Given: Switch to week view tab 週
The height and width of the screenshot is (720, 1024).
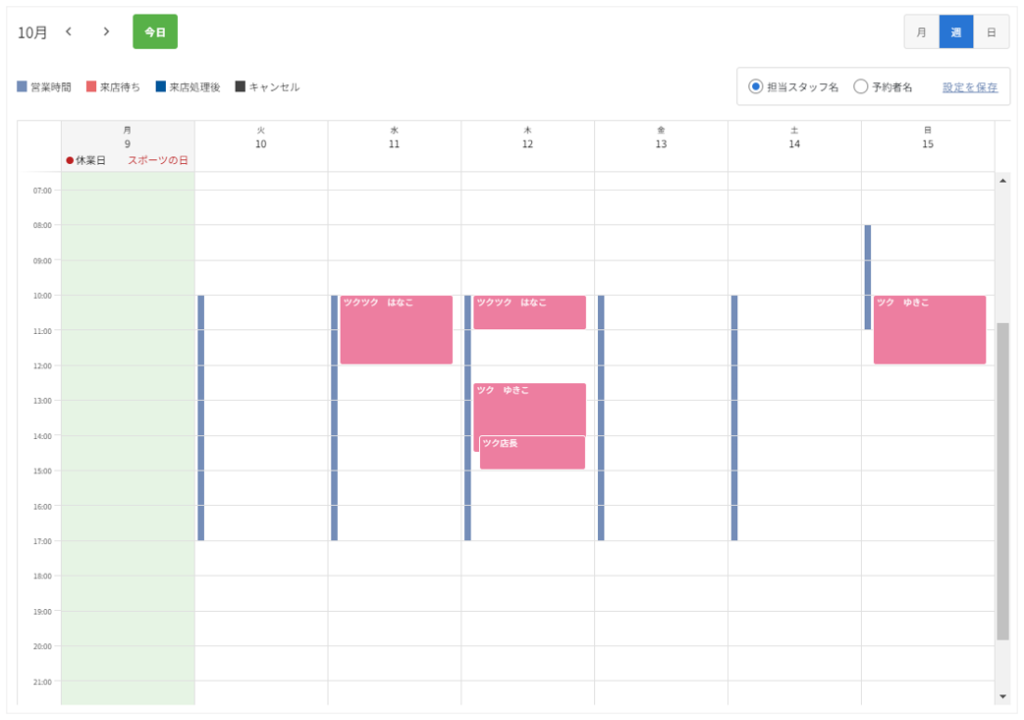Looking at the screenshot, I should coord(956,32).
